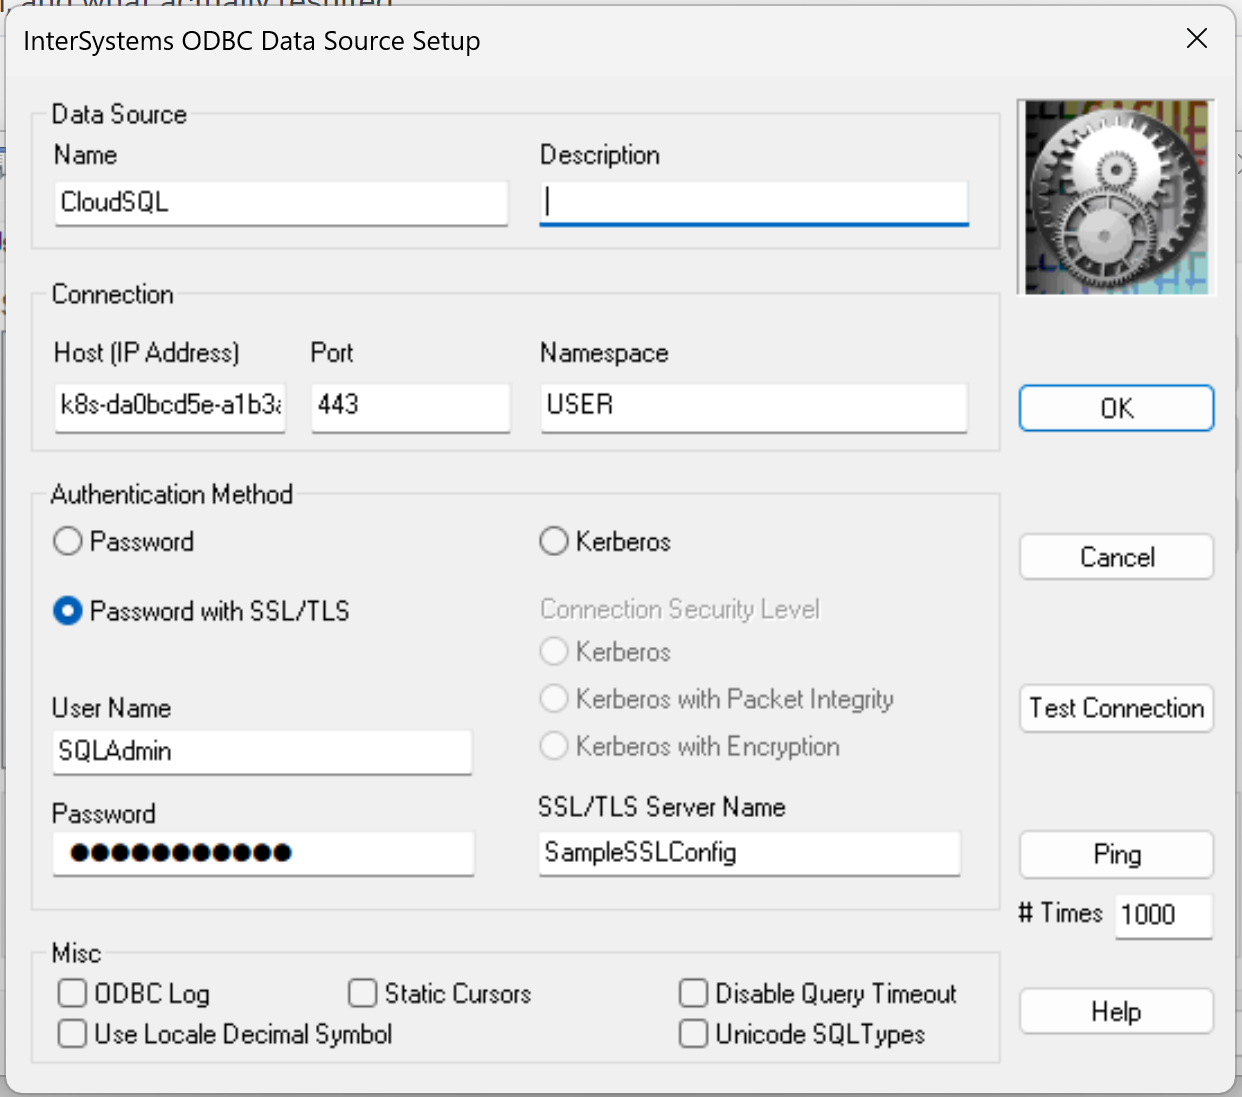
Task: Select the Port field showing 443
Action: (x=410, y=405)
